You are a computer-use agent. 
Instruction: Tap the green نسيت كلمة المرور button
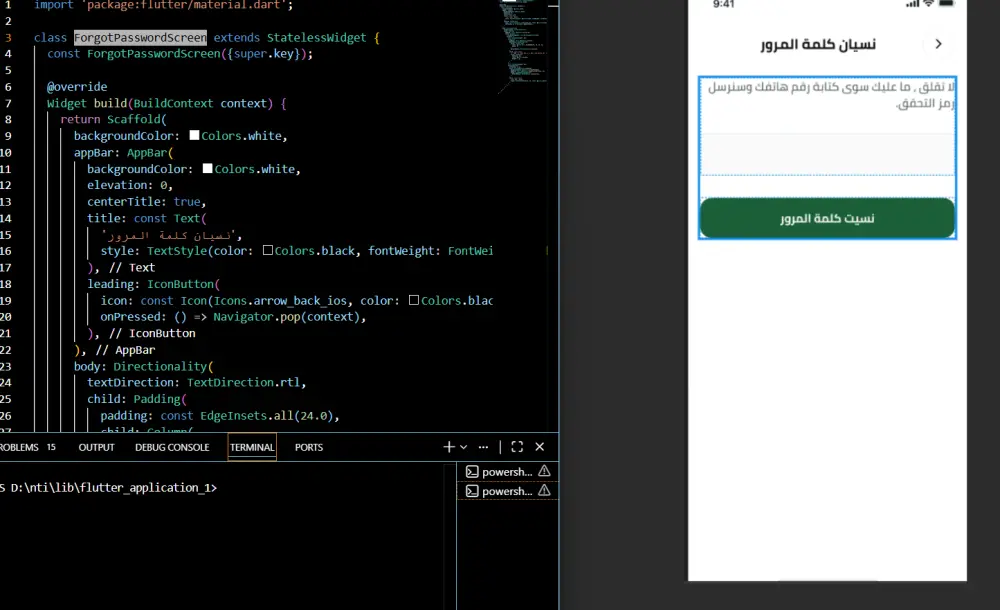point(827,218)
